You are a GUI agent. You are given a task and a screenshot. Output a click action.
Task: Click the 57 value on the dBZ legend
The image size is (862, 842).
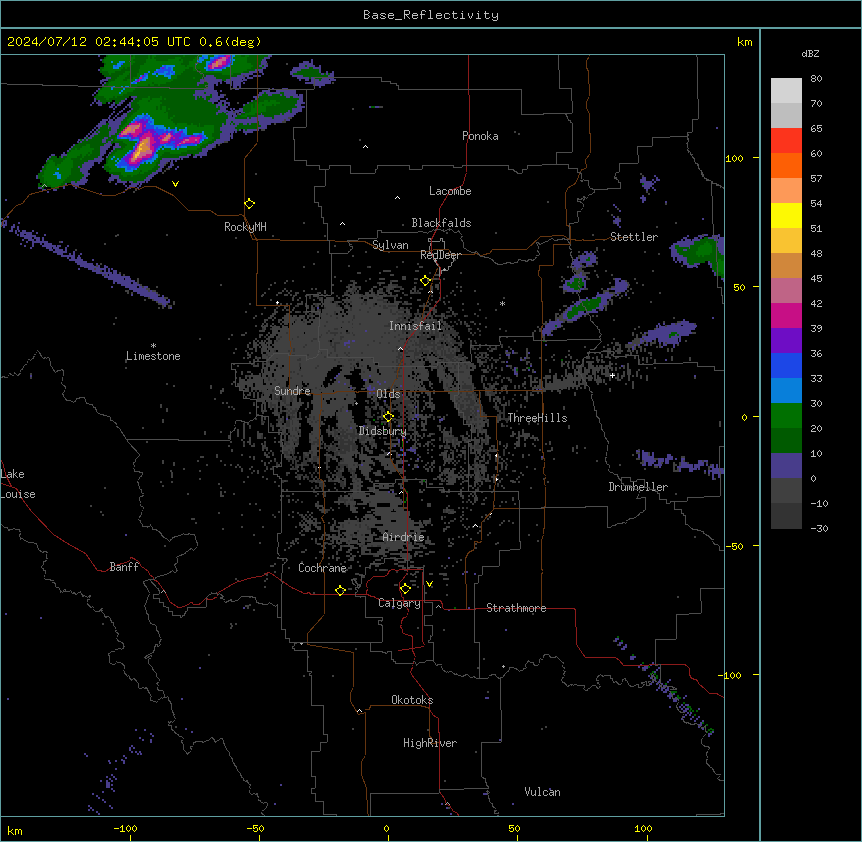pyautogui.click(x=816, y=179)
